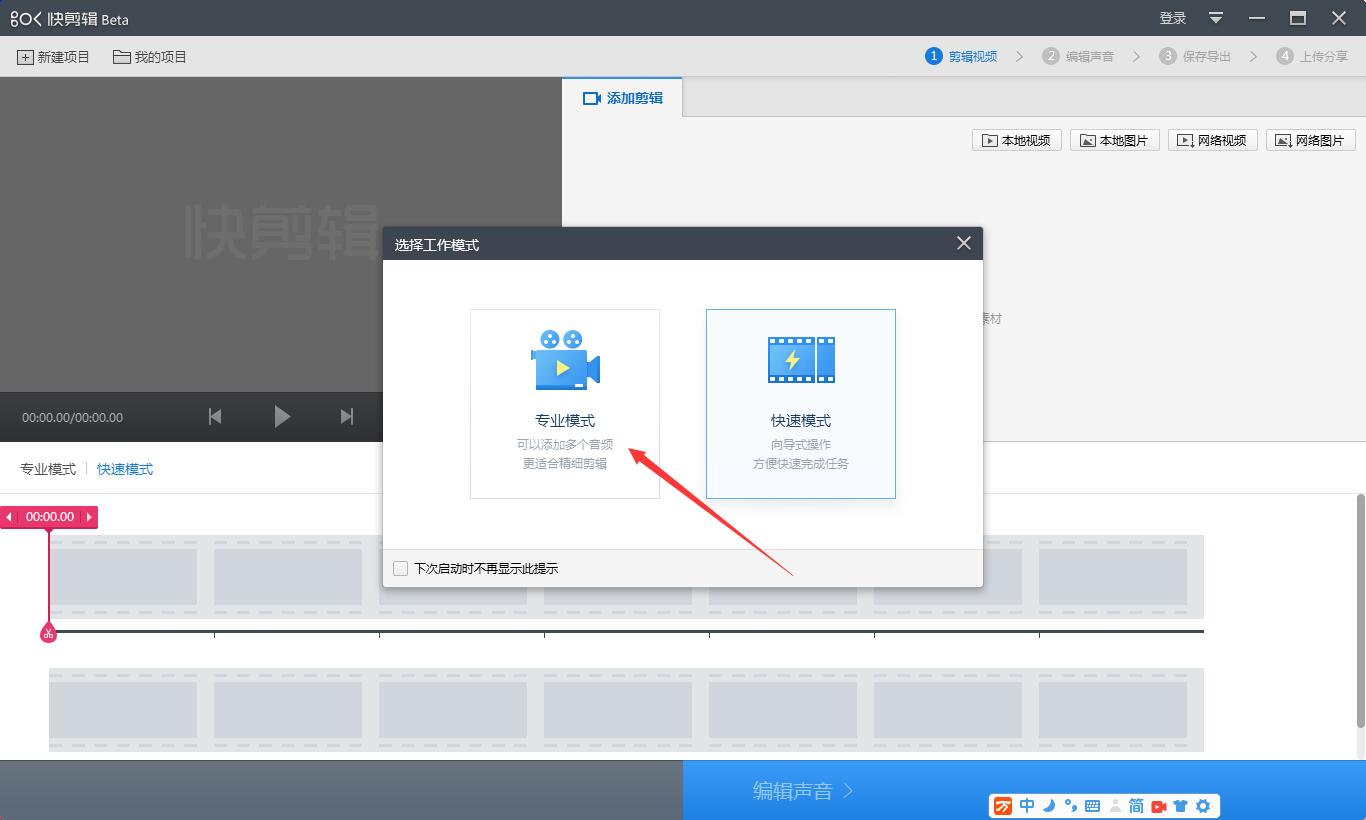
Task: Jump to next frame in player
Action: click(347, 416)
